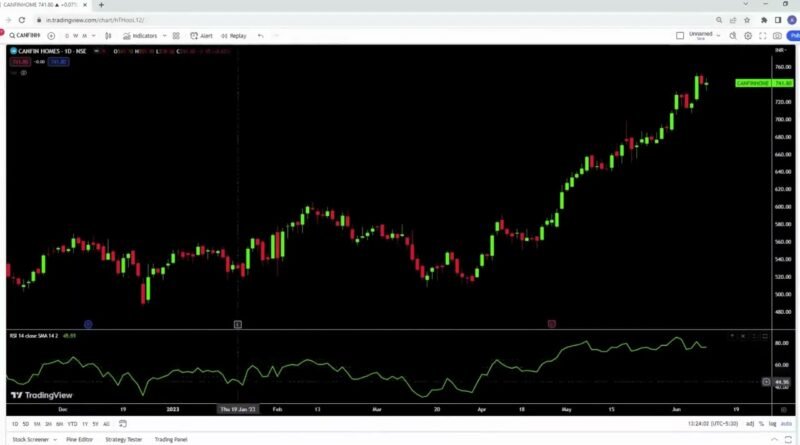Select the D daily interval
The image size is (800, 445).
(67, 36)
